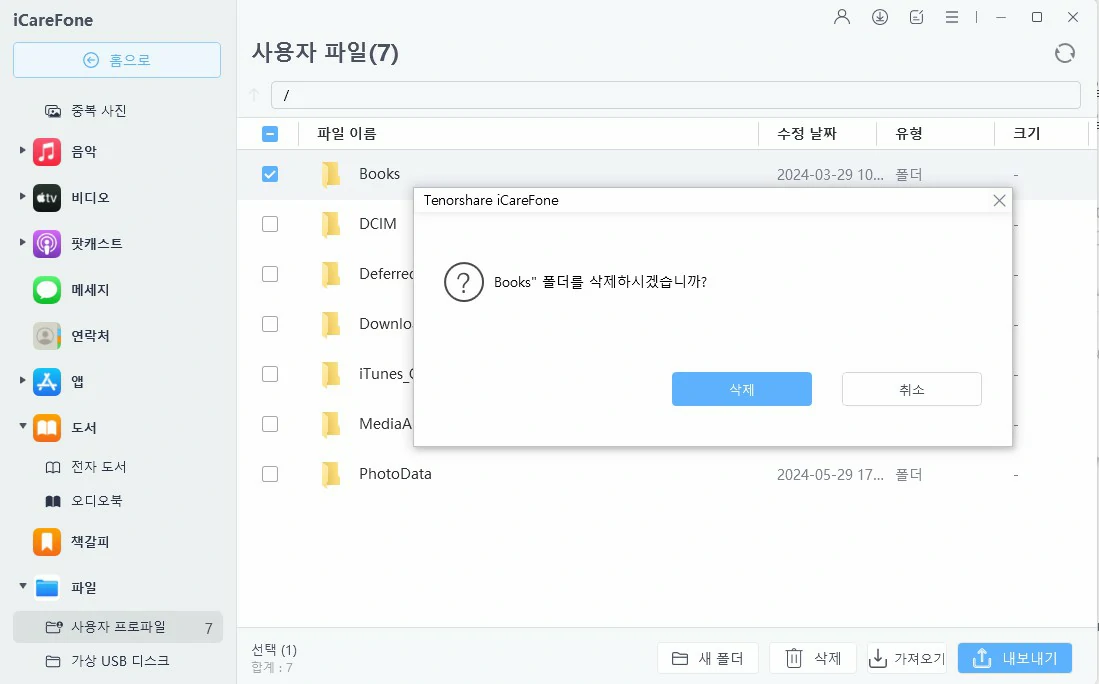
Task: Open the PhotoData folder
Action: [x=395, y=474]
